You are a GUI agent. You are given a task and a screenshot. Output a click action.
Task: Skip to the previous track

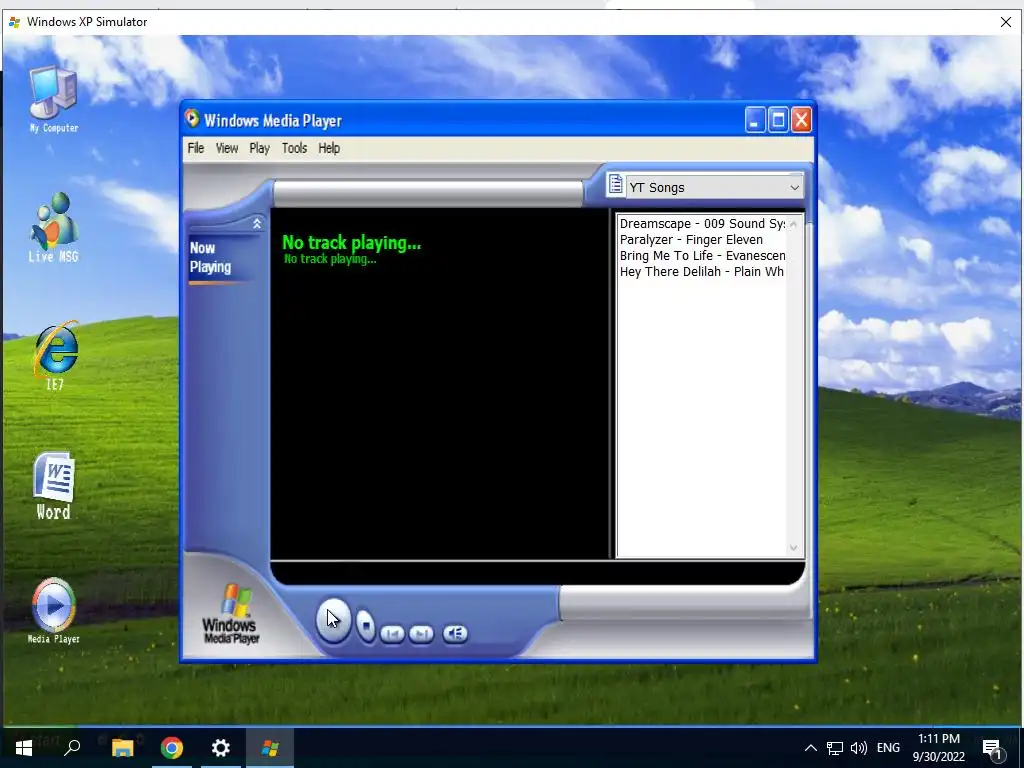click(x=392, y=633)
